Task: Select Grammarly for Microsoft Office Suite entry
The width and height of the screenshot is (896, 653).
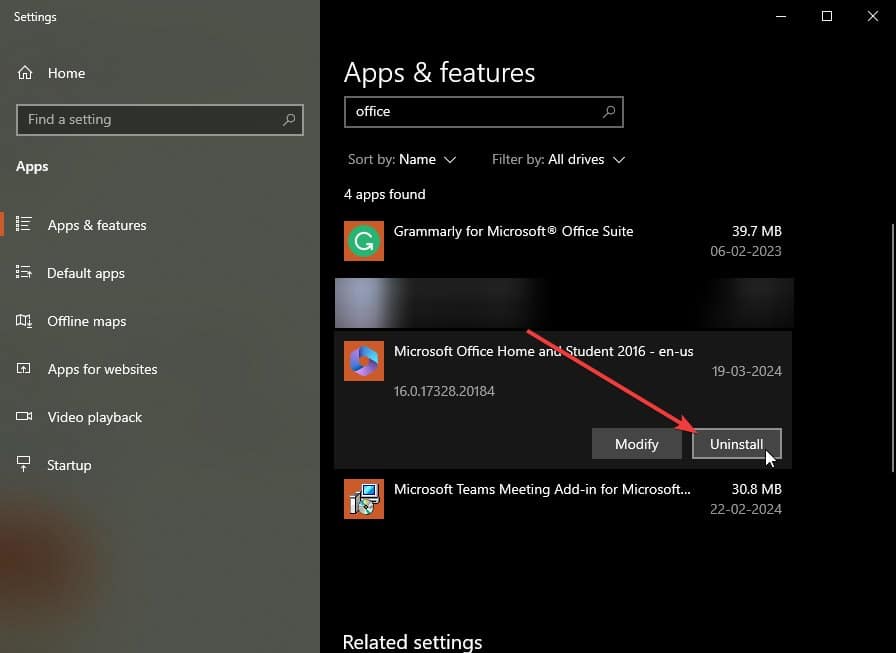Action: click(x=563, y=241)
